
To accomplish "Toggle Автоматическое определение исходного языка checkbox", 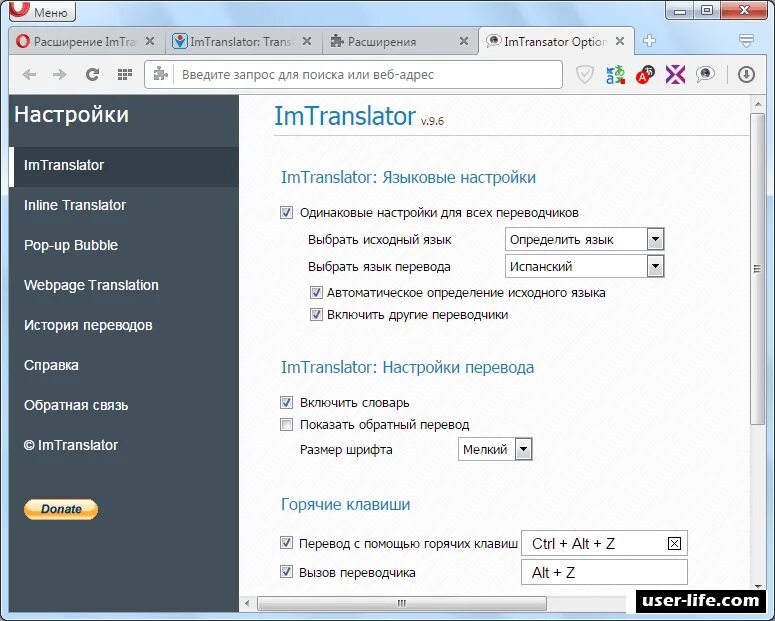I will (316, 293).
